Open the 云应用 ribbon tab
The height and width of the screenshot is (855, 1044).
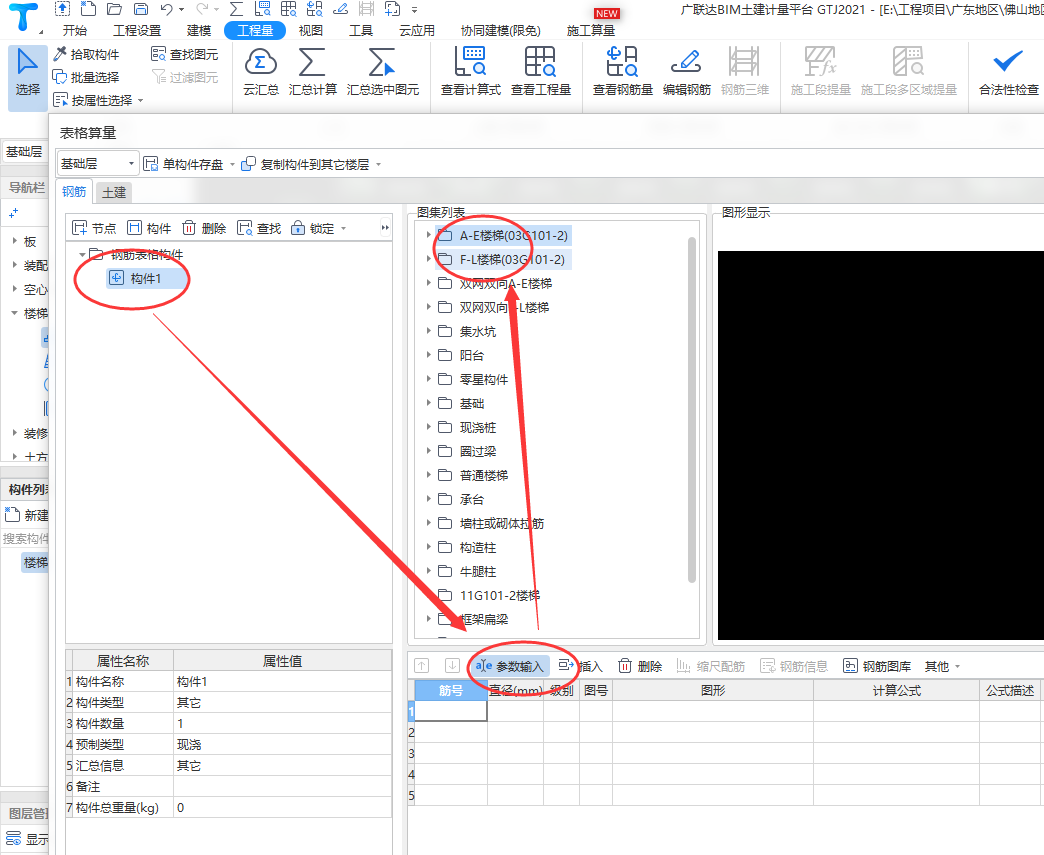[x=417, y=31]
